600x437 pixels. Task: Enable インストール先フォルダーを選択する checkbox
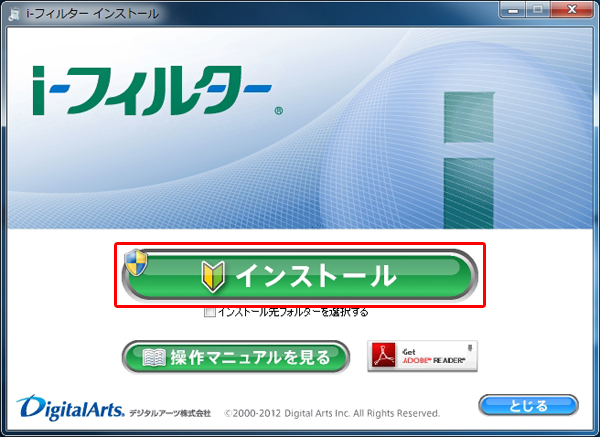209,312
